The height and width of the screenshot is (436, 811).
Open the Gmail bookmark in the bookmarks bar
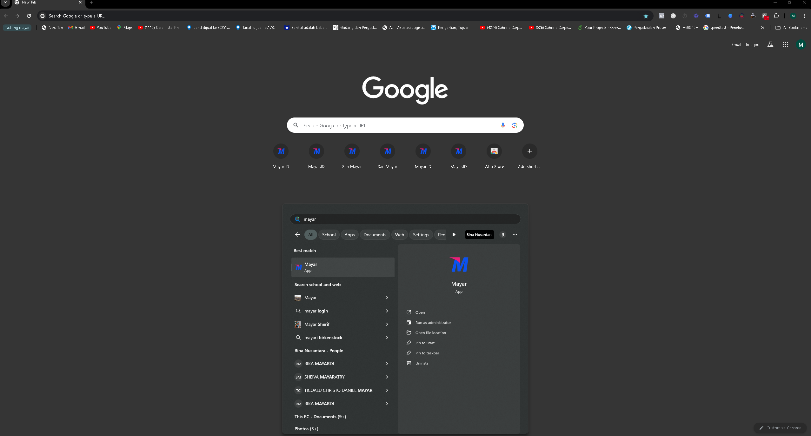[x=77, y=27]
